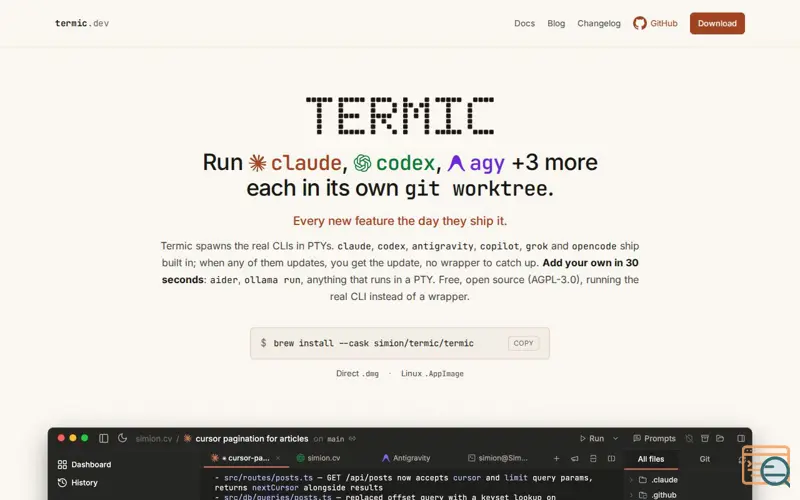Click the Run play button
Screen dimensions: 800x500
pos(592,439)
